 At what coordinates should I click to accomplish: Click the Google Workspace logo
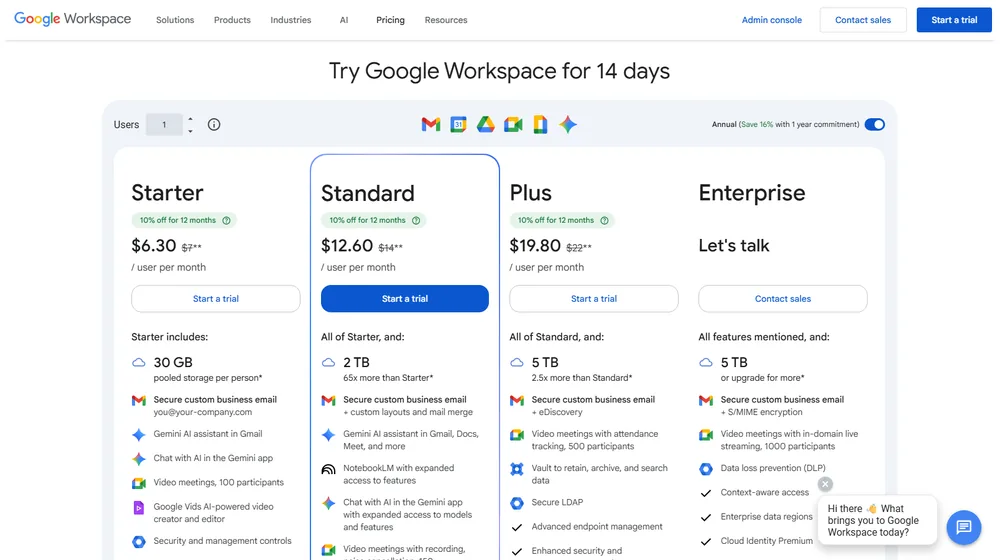point(72,19)
